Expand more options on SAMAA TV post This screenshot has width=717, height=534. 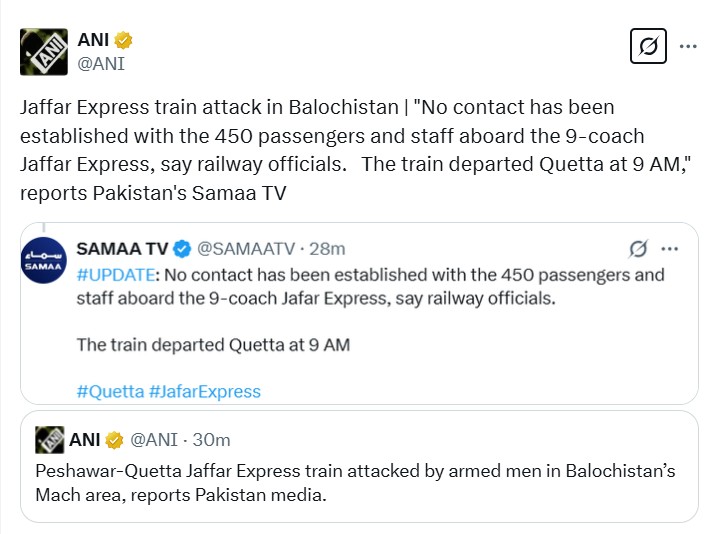pyautogui.click(x=670, y=248)
